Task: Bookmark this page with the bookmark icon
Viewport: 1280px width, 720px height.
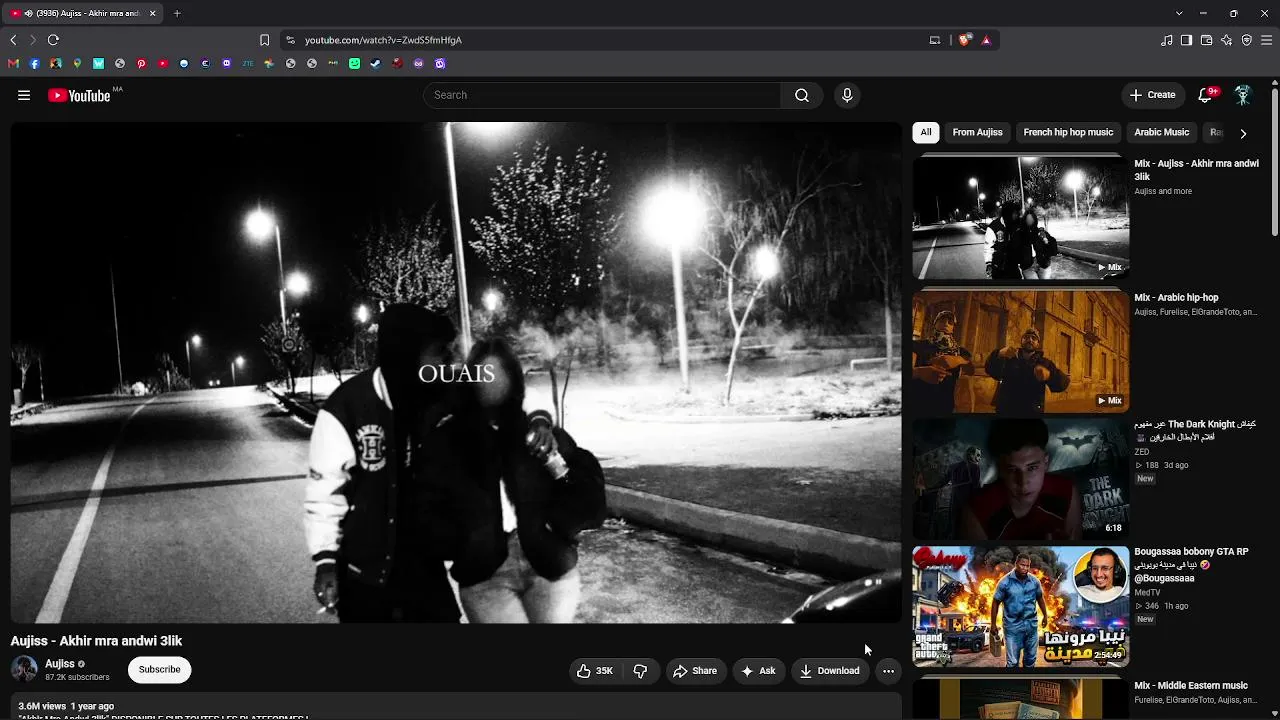Action: point(264,40)
